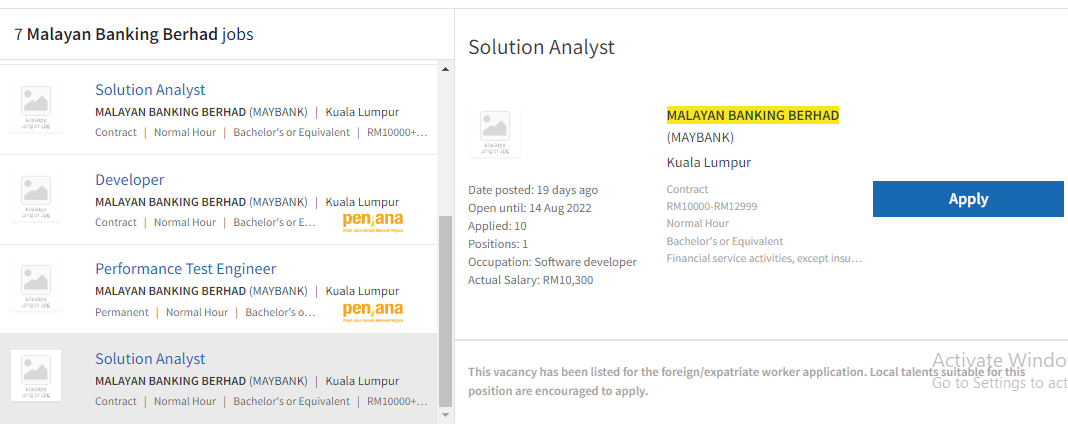
Task: Click the first Solution Analyst placeholder logo
Action: (x=36, y=106)
